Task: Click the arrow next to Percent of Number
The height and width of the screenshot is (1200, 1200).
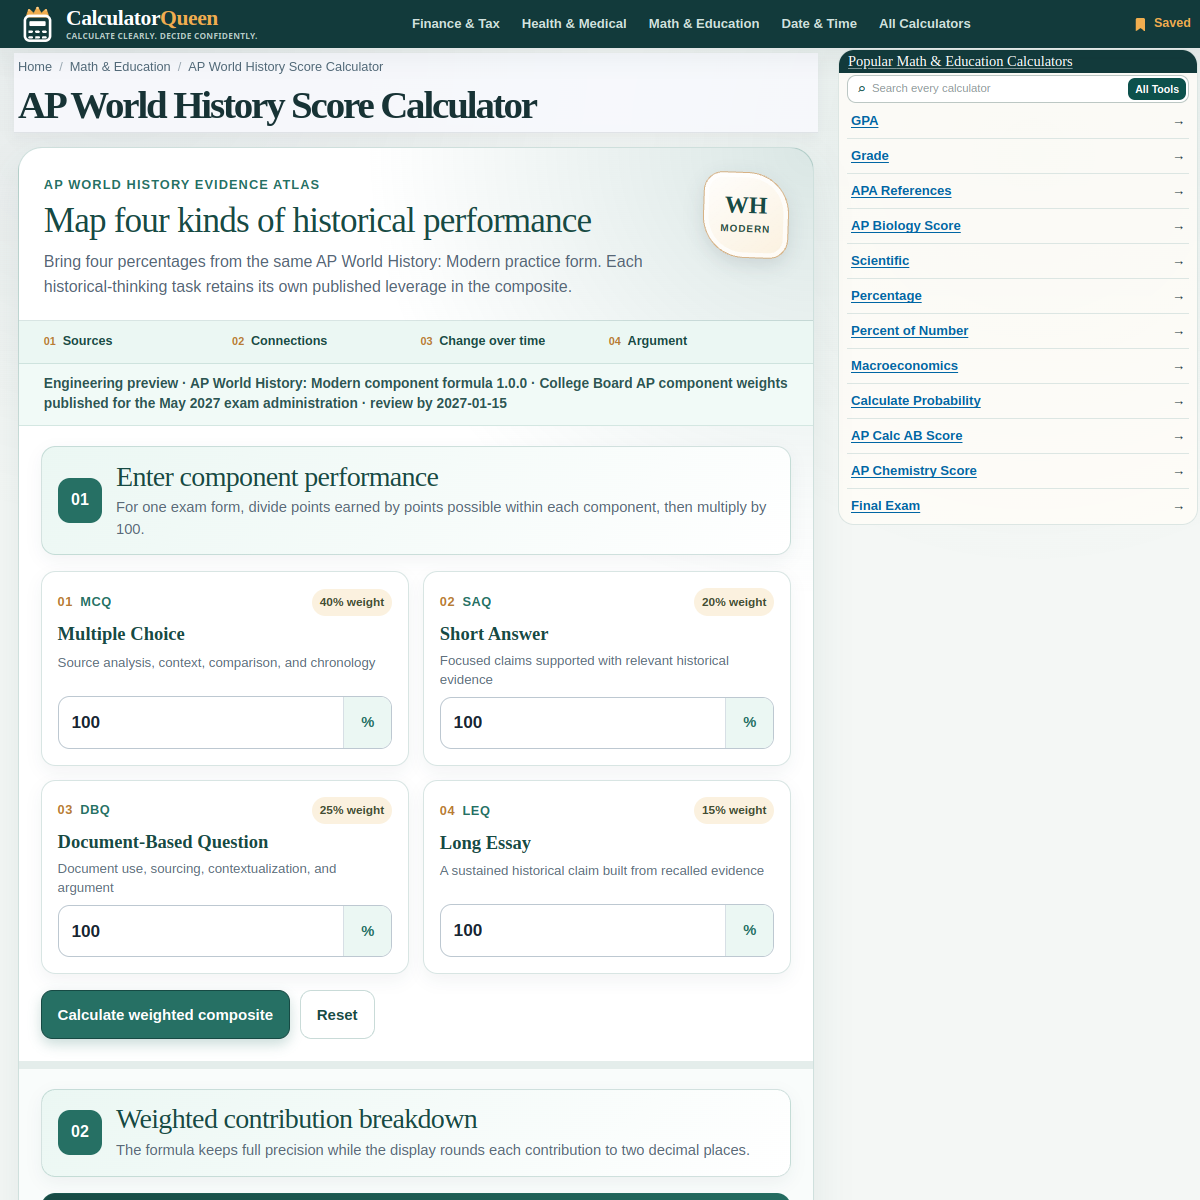Action: point(1178,332)
